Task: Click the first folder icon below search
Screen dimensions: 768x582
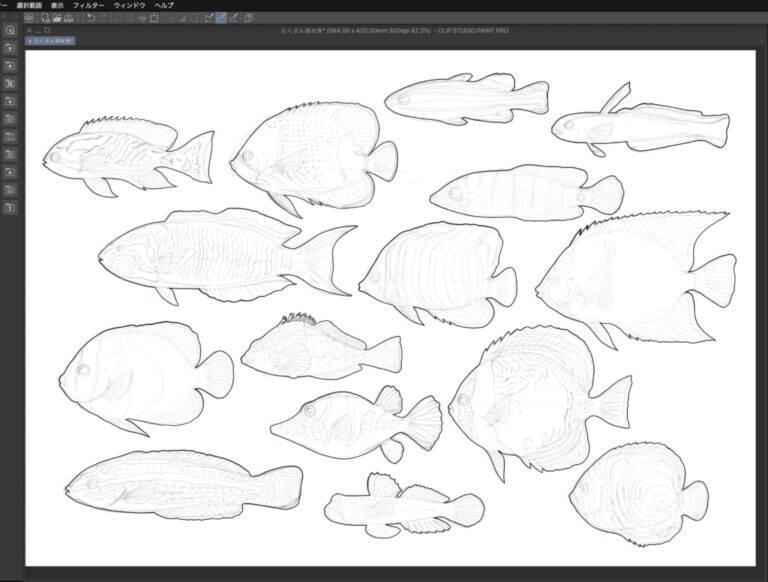Action: click(x=10, y=47)
